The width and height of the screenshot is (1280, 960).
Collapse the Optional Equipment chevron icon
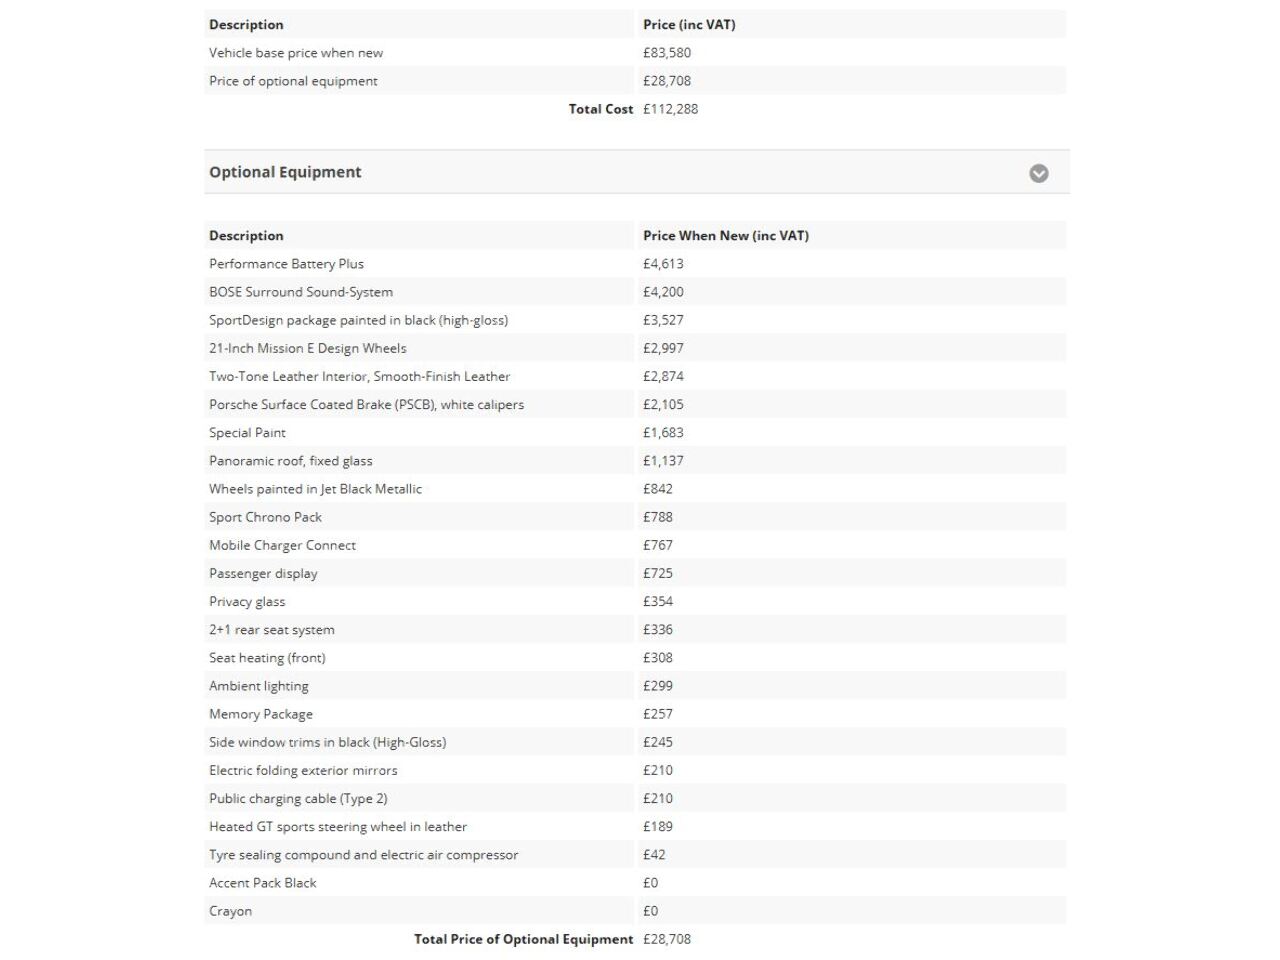[x=1039, y=173]
